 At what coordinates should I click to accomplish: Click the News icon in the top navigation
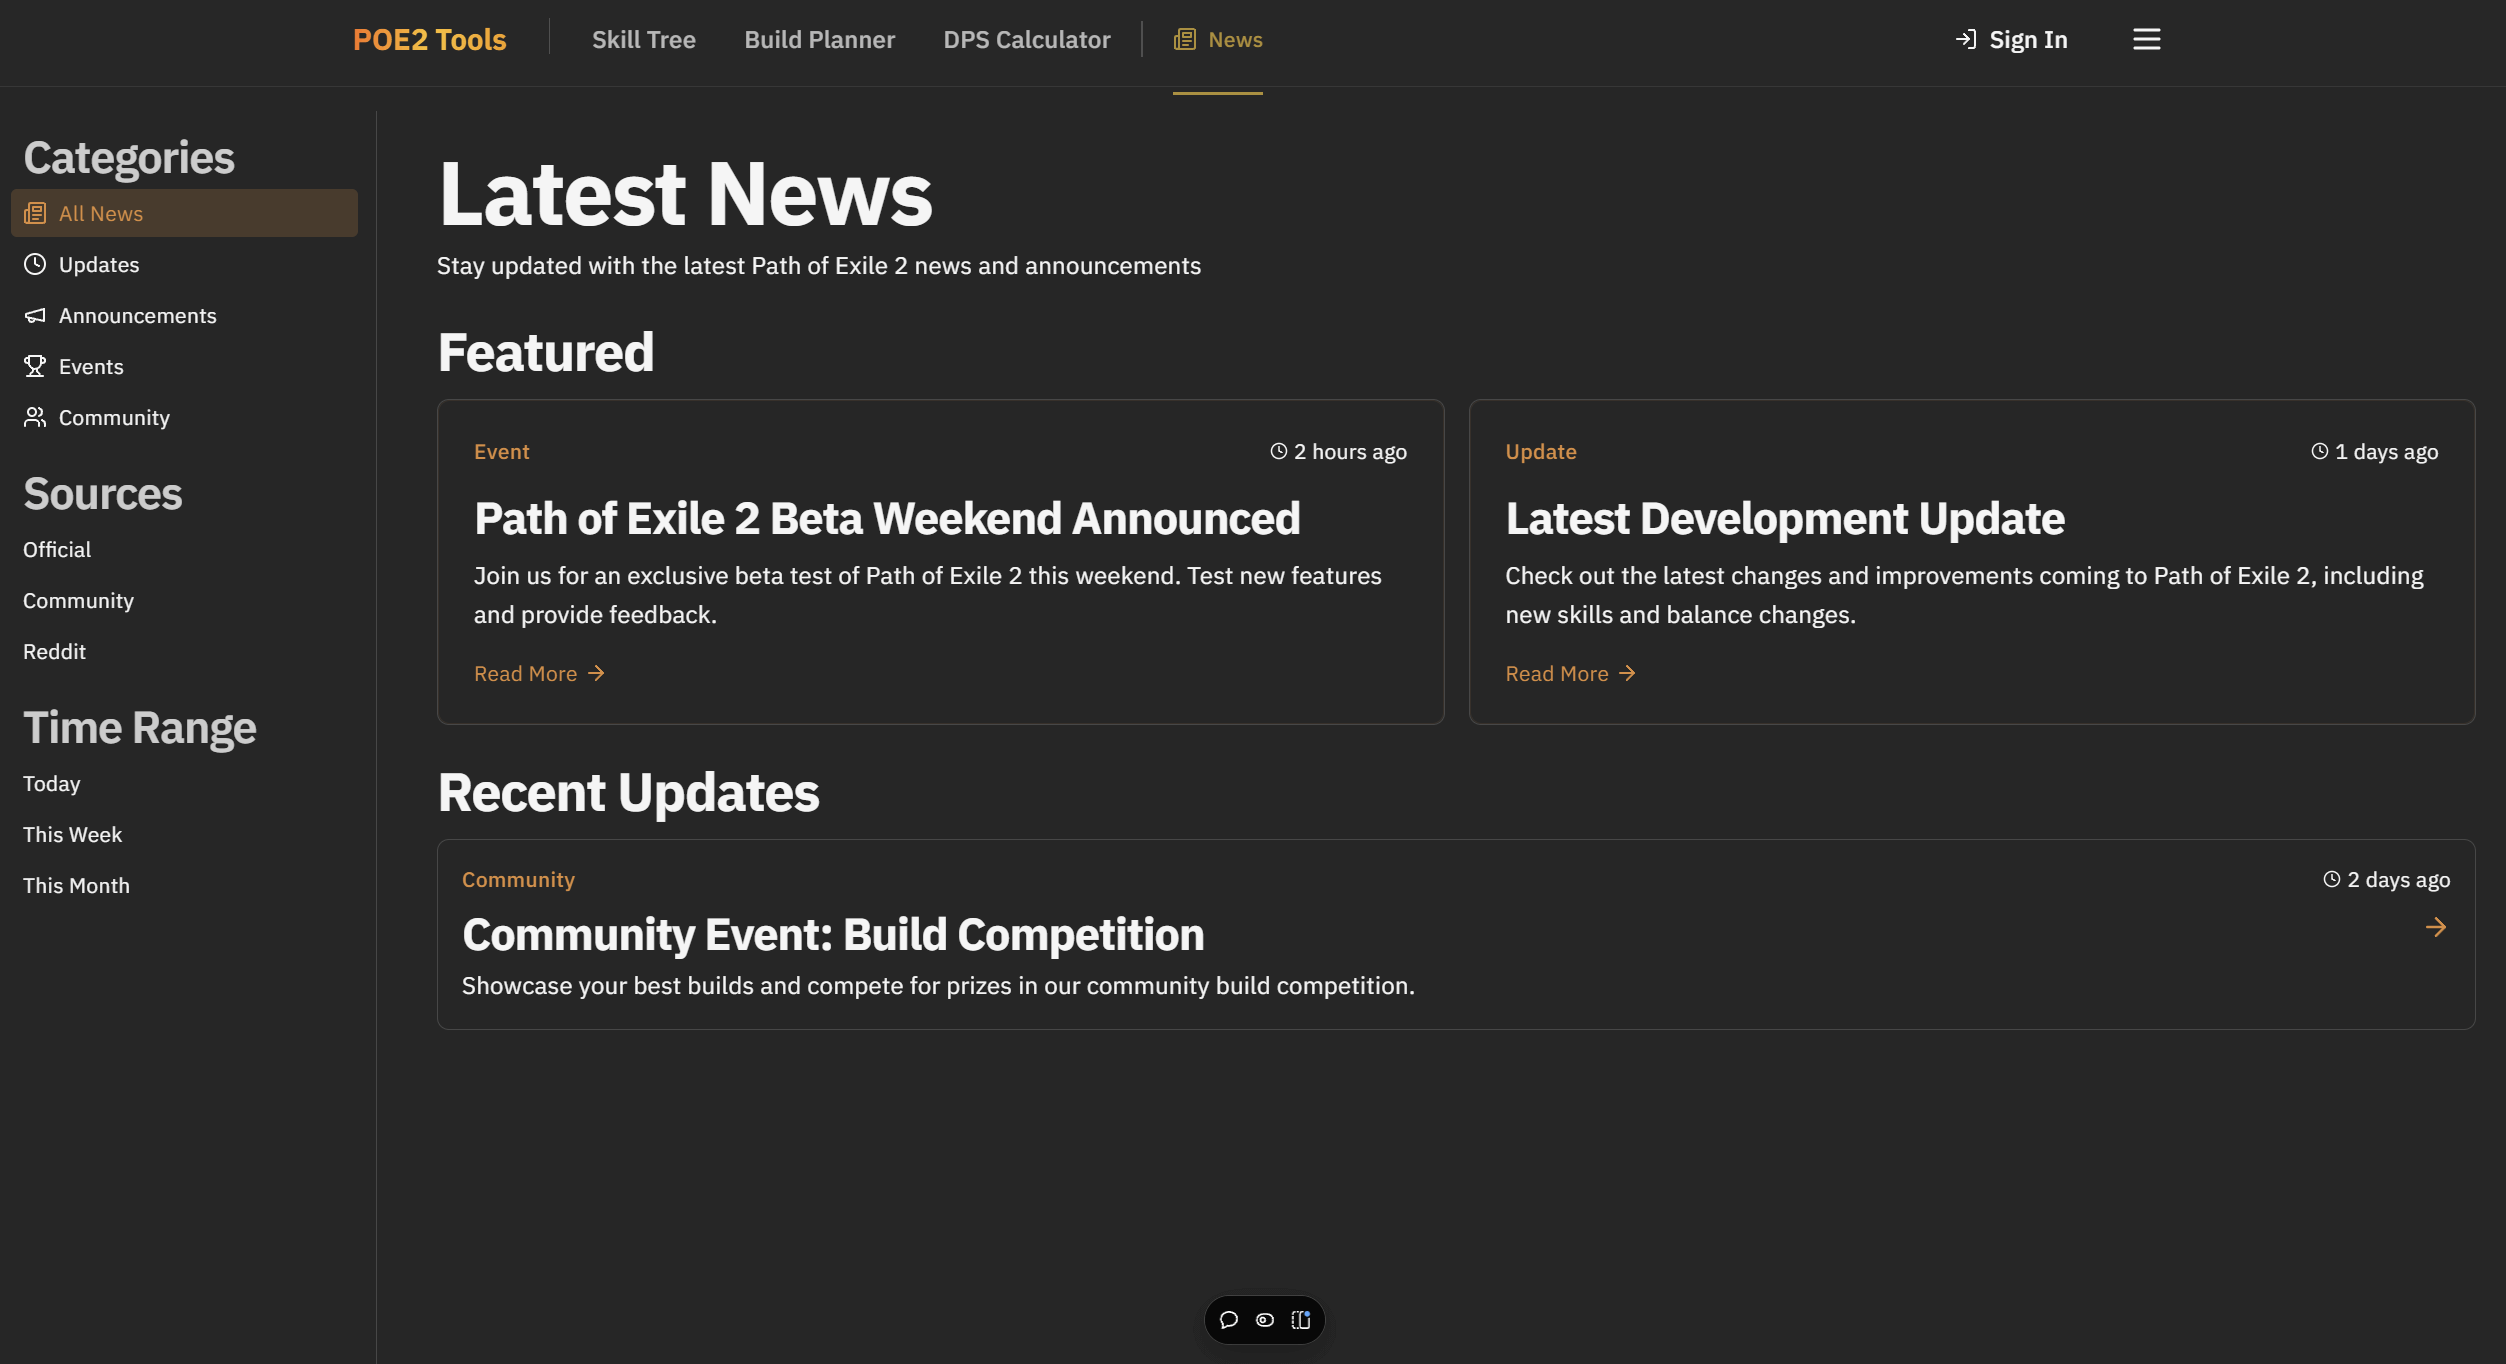point(1184,39)
